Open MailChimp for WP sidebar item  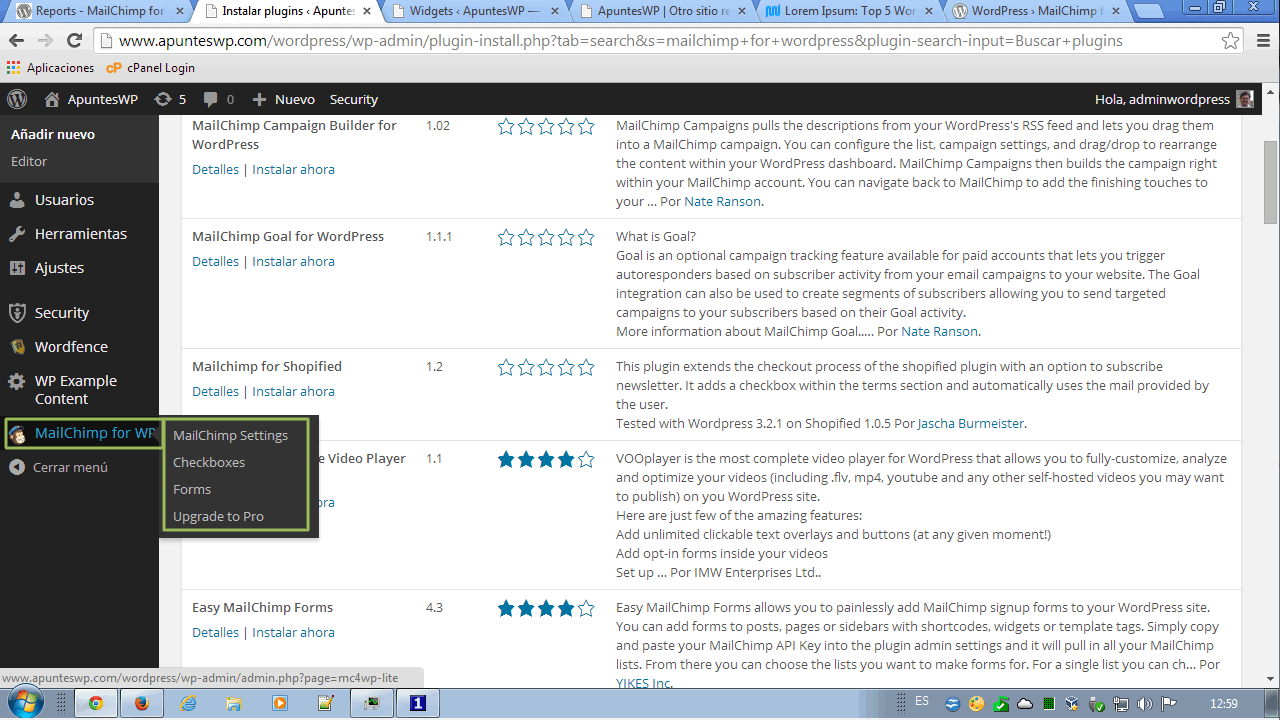pyautogui.click(x=82, y=433)
